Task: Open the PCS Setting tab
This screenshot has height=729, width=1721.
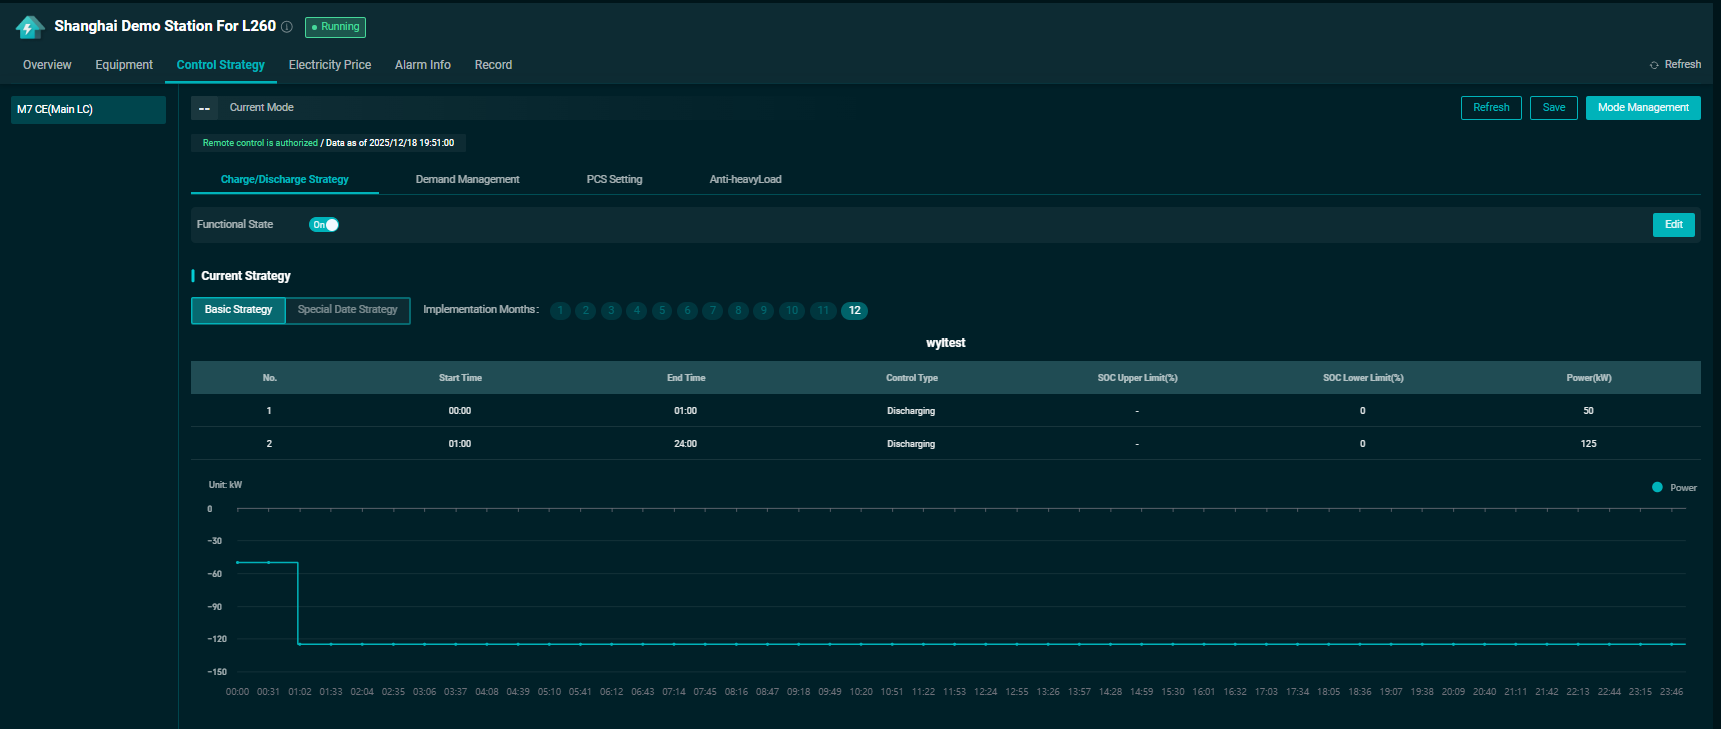Action: (614, 180)
